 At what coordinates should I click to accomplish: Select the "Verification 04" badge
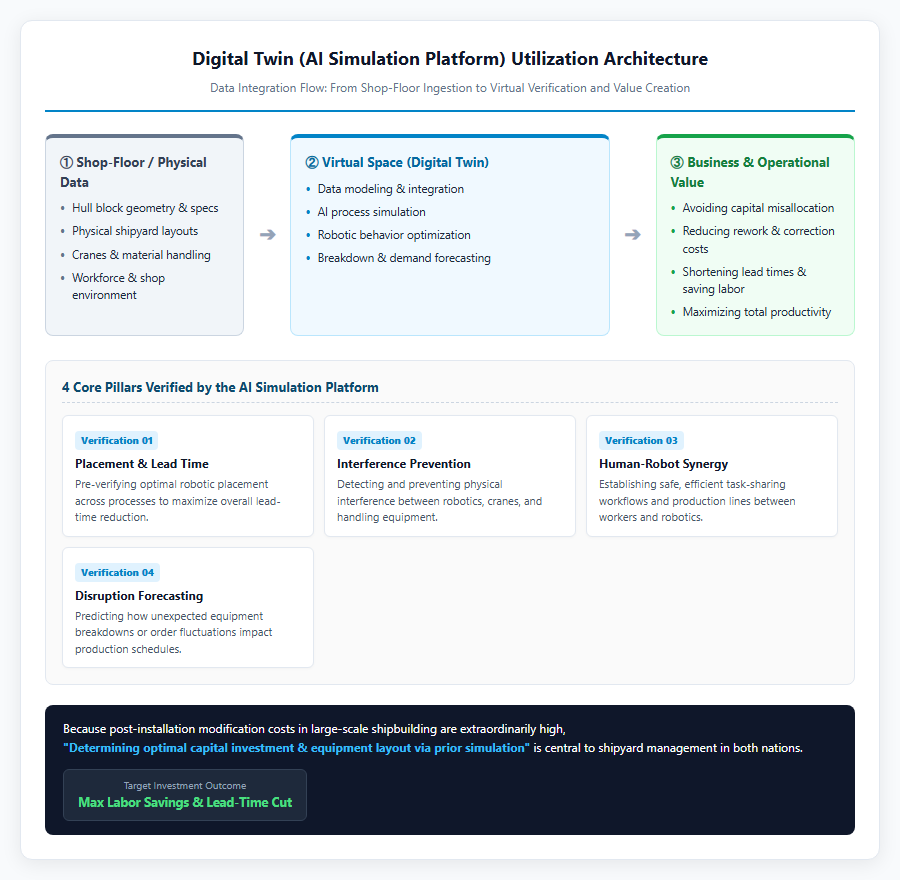(118, 573)
